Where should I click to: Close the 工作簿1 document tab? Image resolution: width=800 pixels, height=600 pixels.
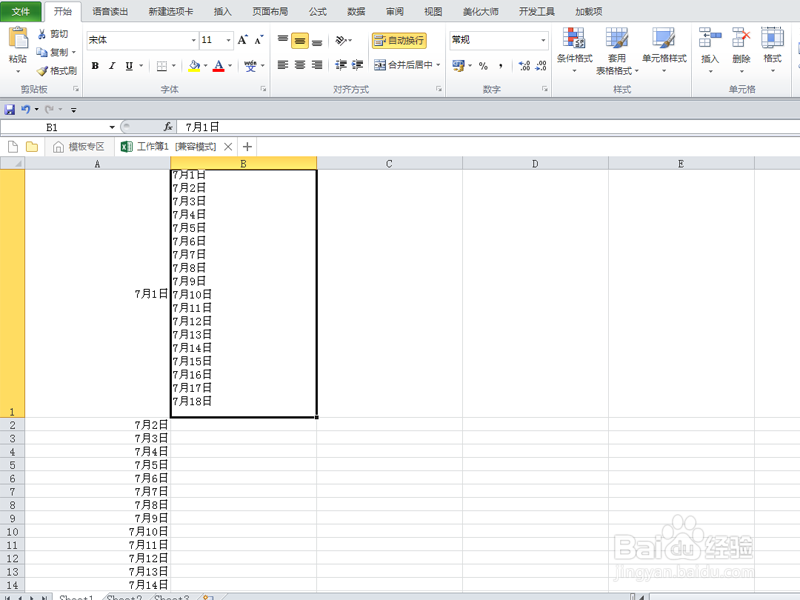point(228,147)
